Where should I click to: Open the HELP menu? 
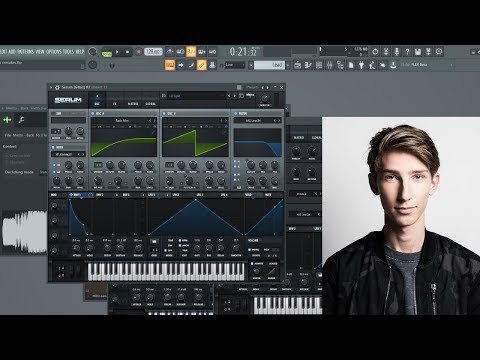click(80, 52)
